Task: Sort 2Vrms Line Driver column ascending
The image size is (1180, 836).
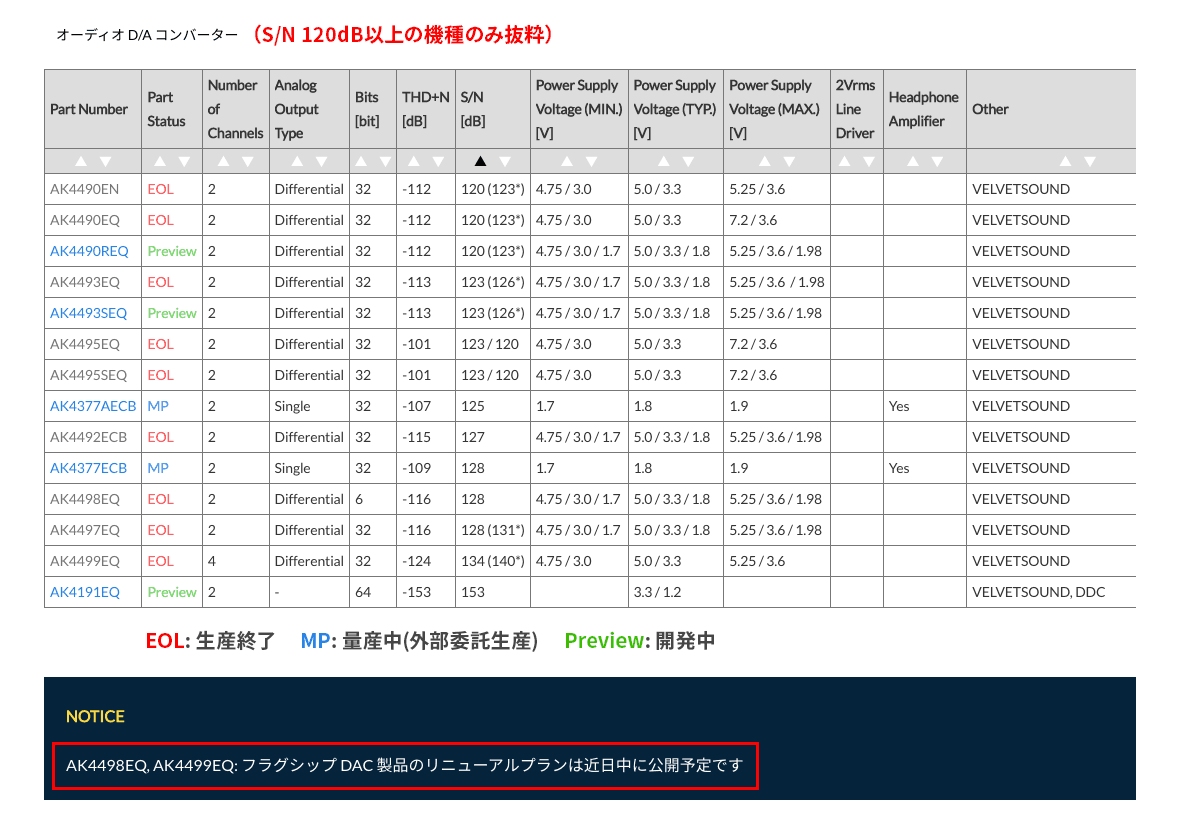Action: pyautogui.click(x=844, y=161)
